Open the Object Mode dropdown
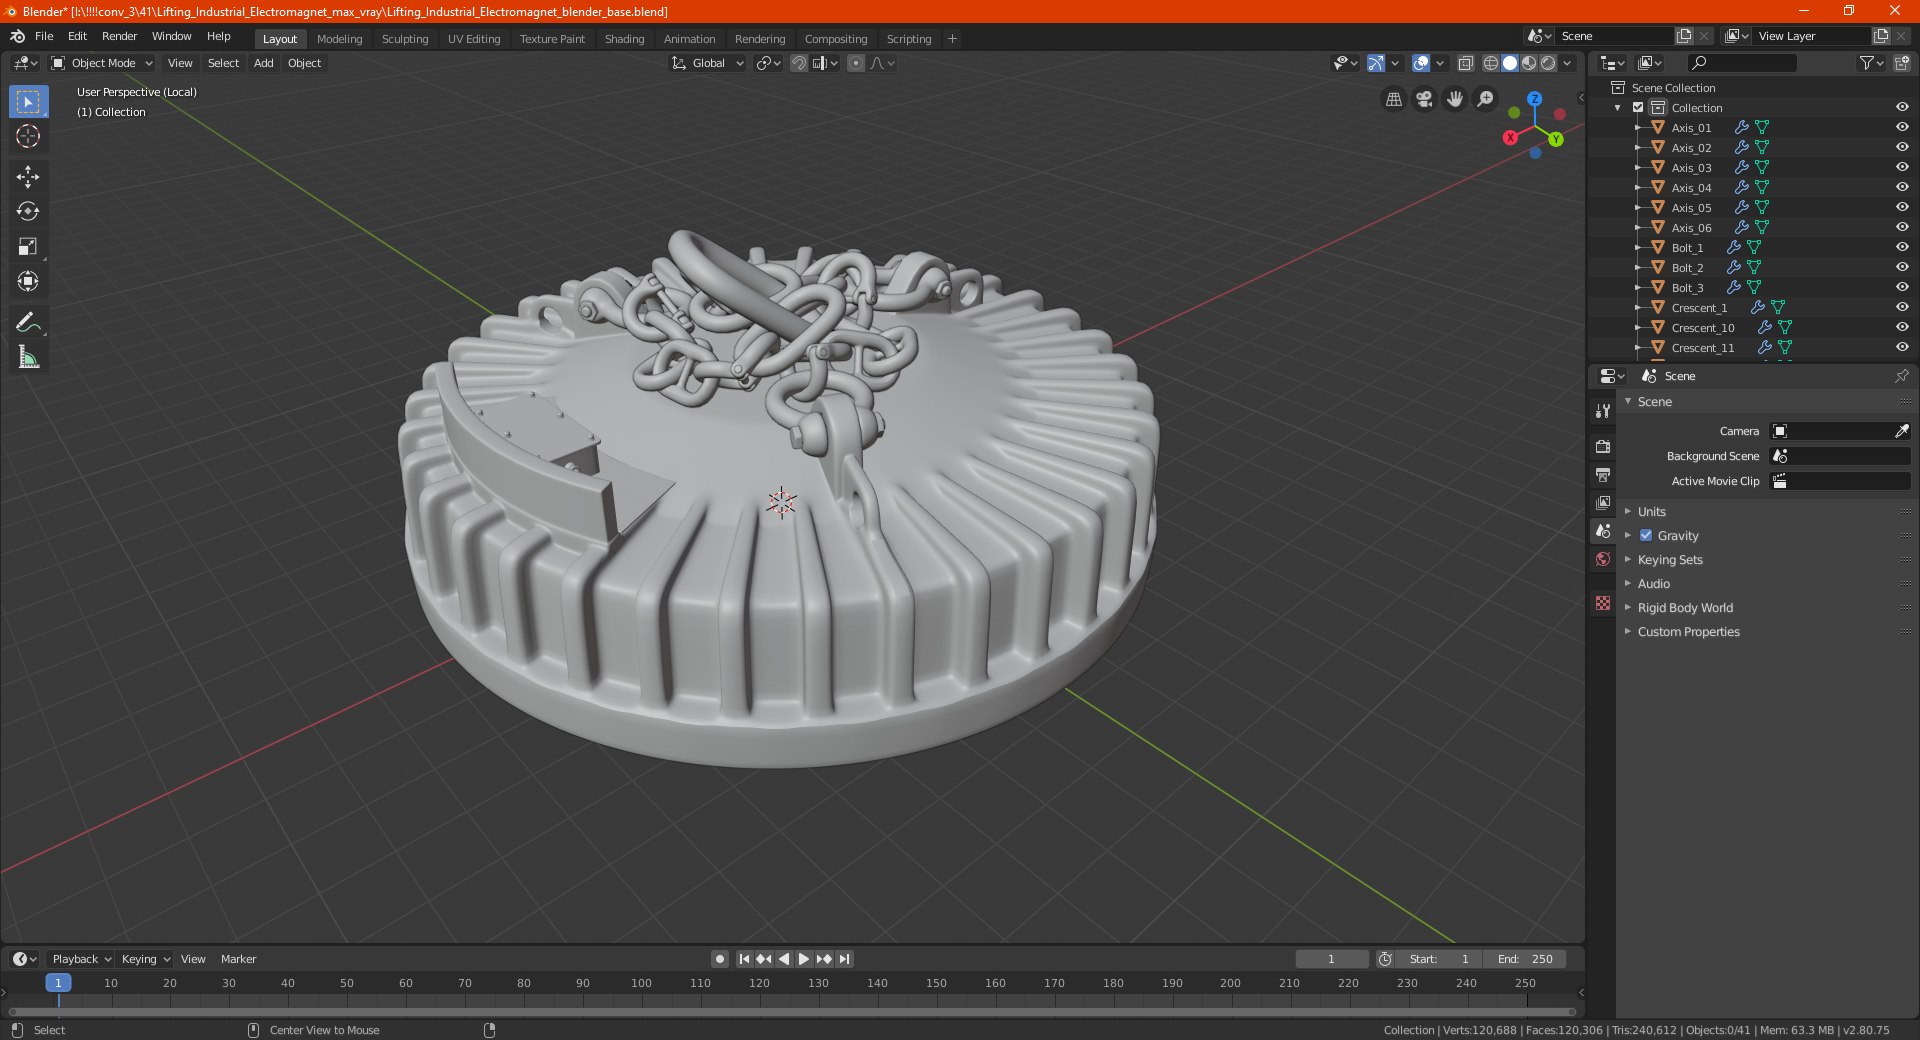The height and width of the screenshot is (1040, 1920). coord(102,63)
